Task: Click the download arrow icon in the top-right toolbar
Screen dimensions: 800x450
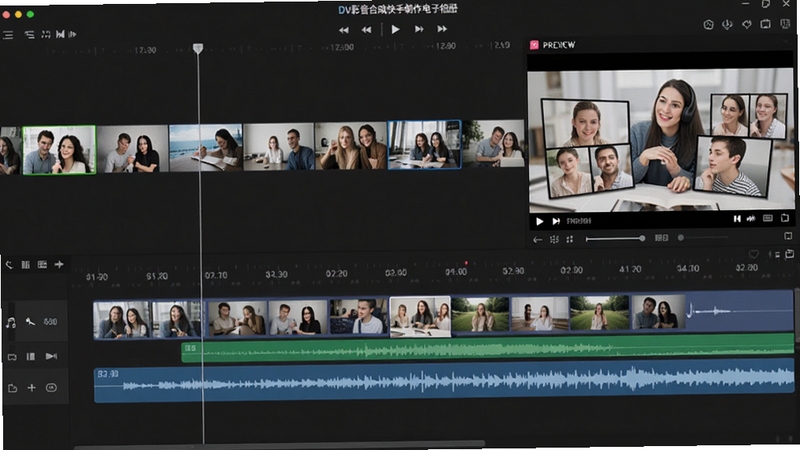Action: click(x=727, y=24)
